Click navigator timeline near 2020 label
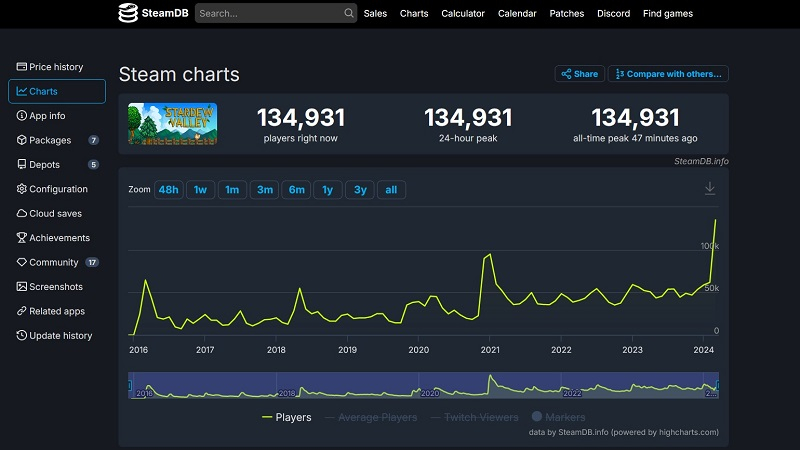Image resolution: width=800 pixels, height=450 pixels. pyautogui.click(x=430, y=393)
